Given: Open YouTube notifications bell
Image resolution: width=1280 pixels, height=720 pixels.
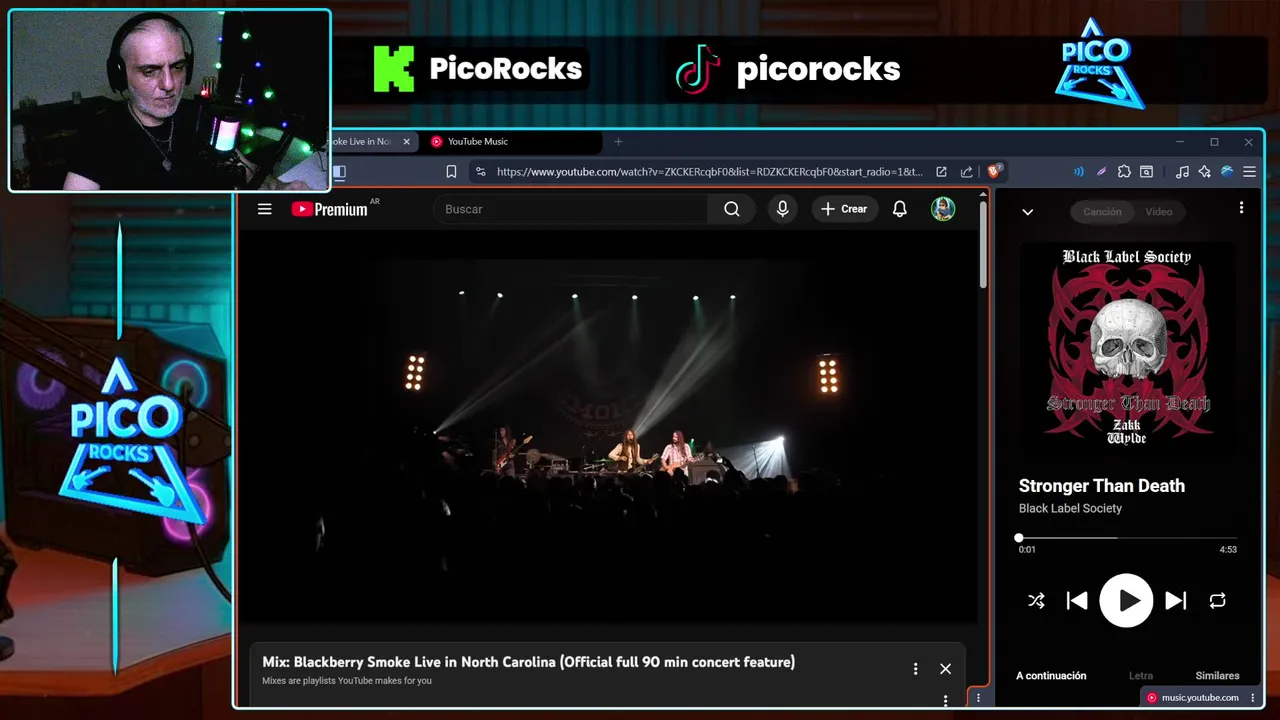Looking at the screenshot, I should (x=900, y=209).
